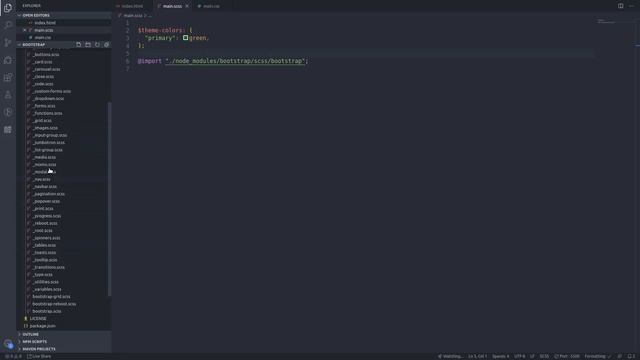Open _images.scss in the explorer
Viewport: 640px width, 360px height.
45,128
